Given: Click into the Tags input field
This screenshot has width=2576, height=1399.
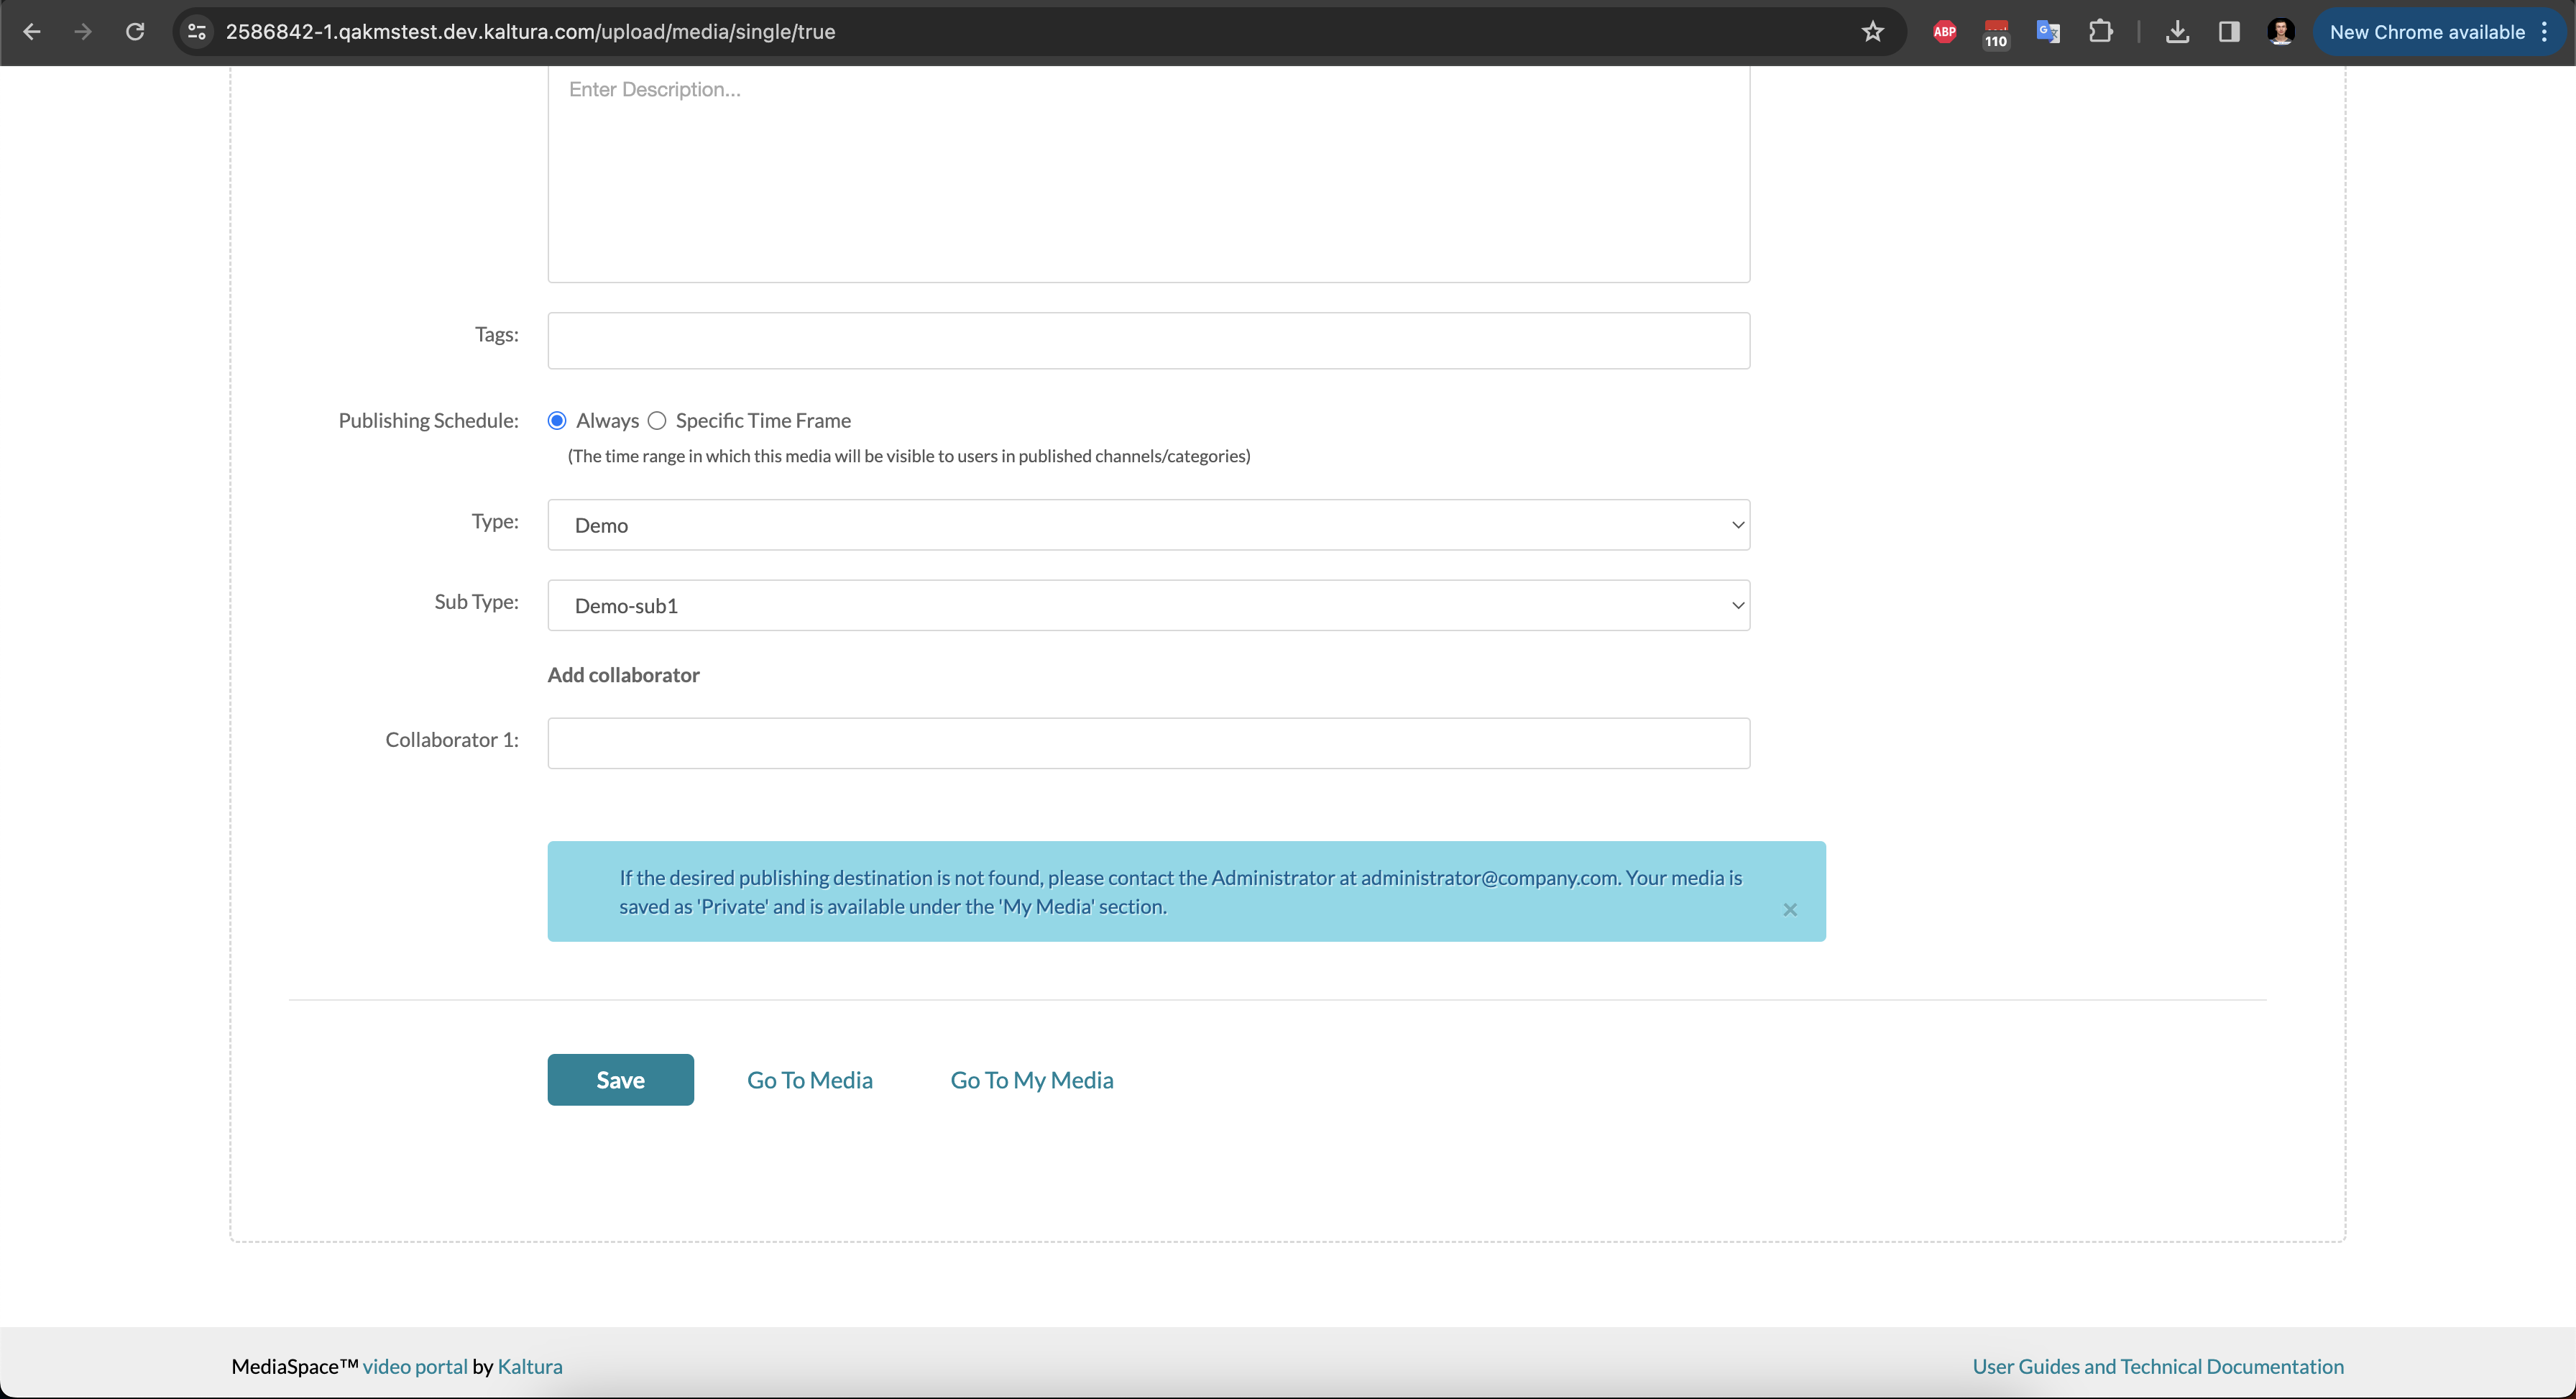Looking at the screenshot, I should 1148,341.
